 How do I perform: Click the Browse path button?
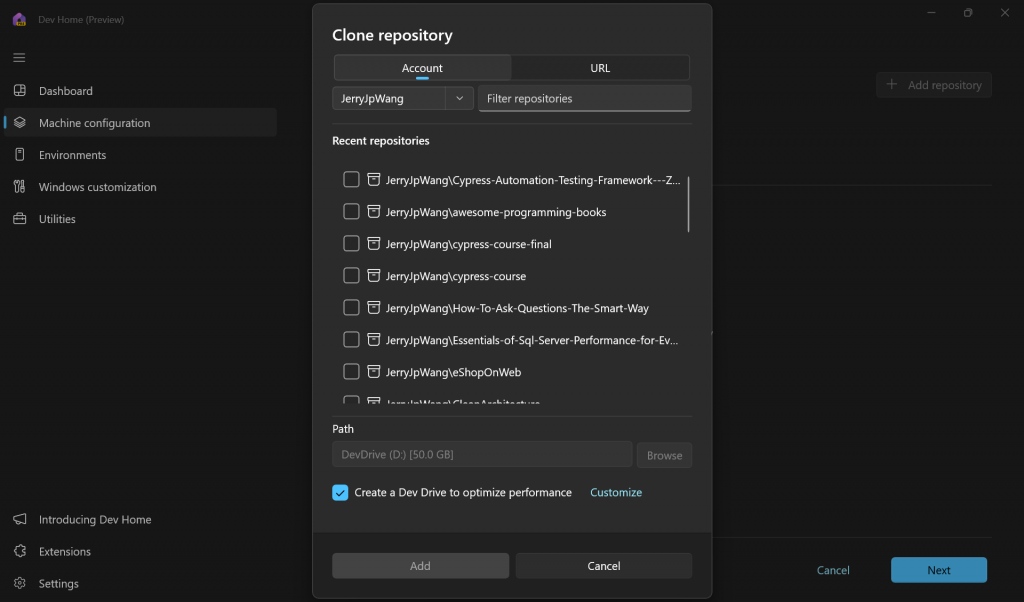(664, 454)
